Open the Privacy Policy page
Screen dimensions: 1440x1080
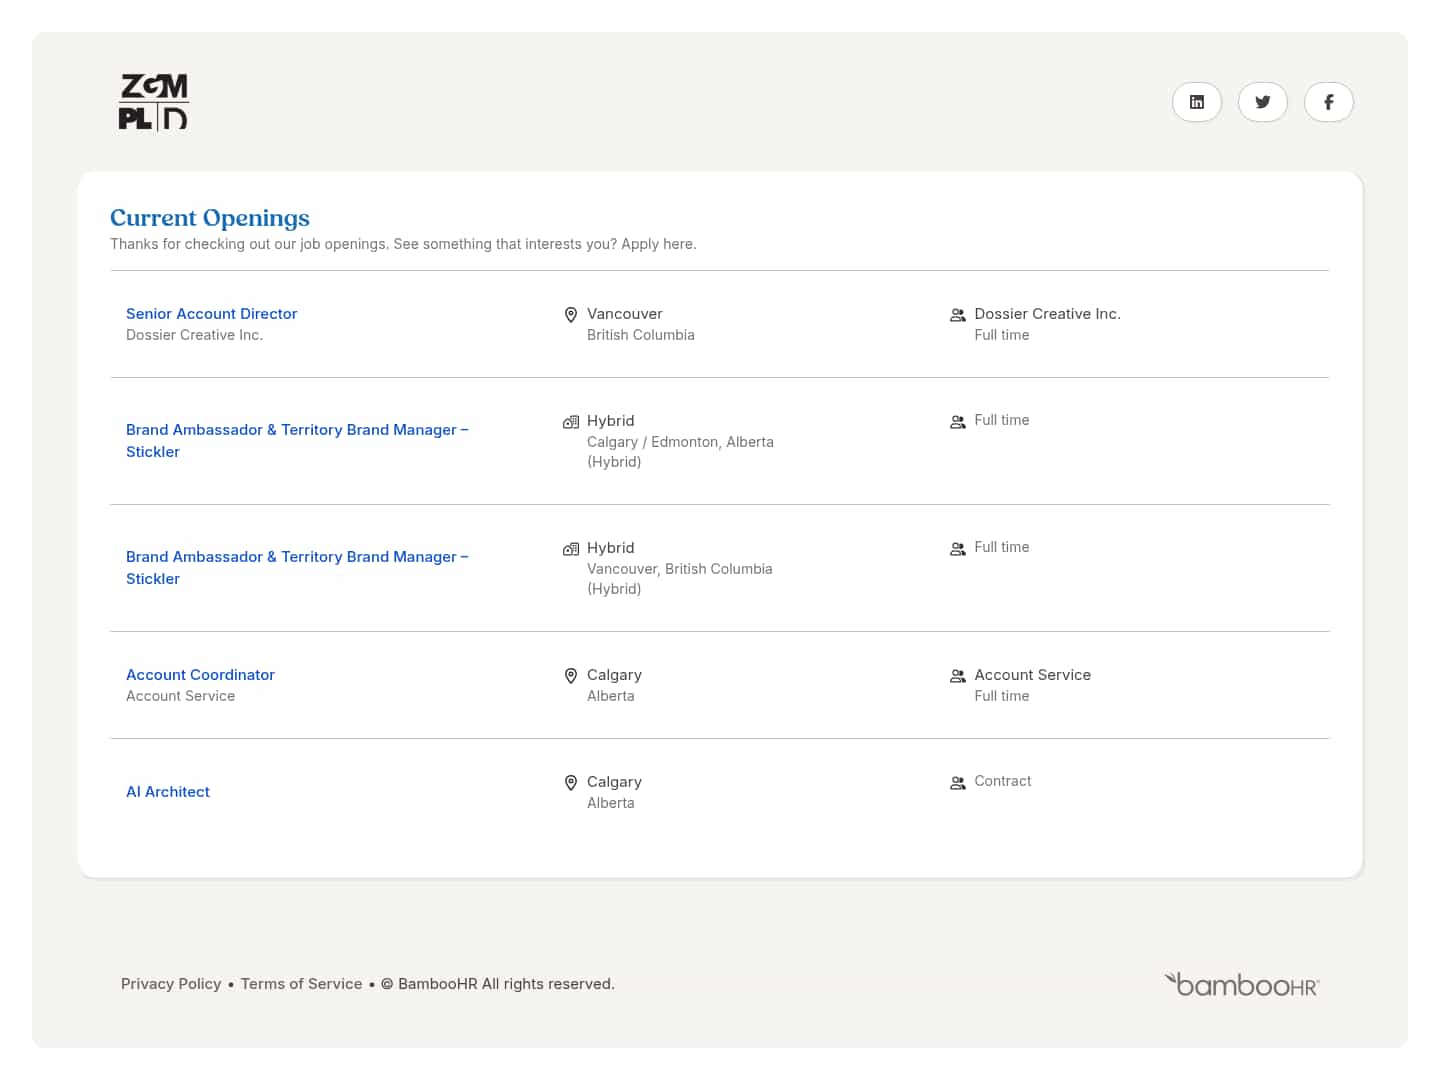coord(171,983)
